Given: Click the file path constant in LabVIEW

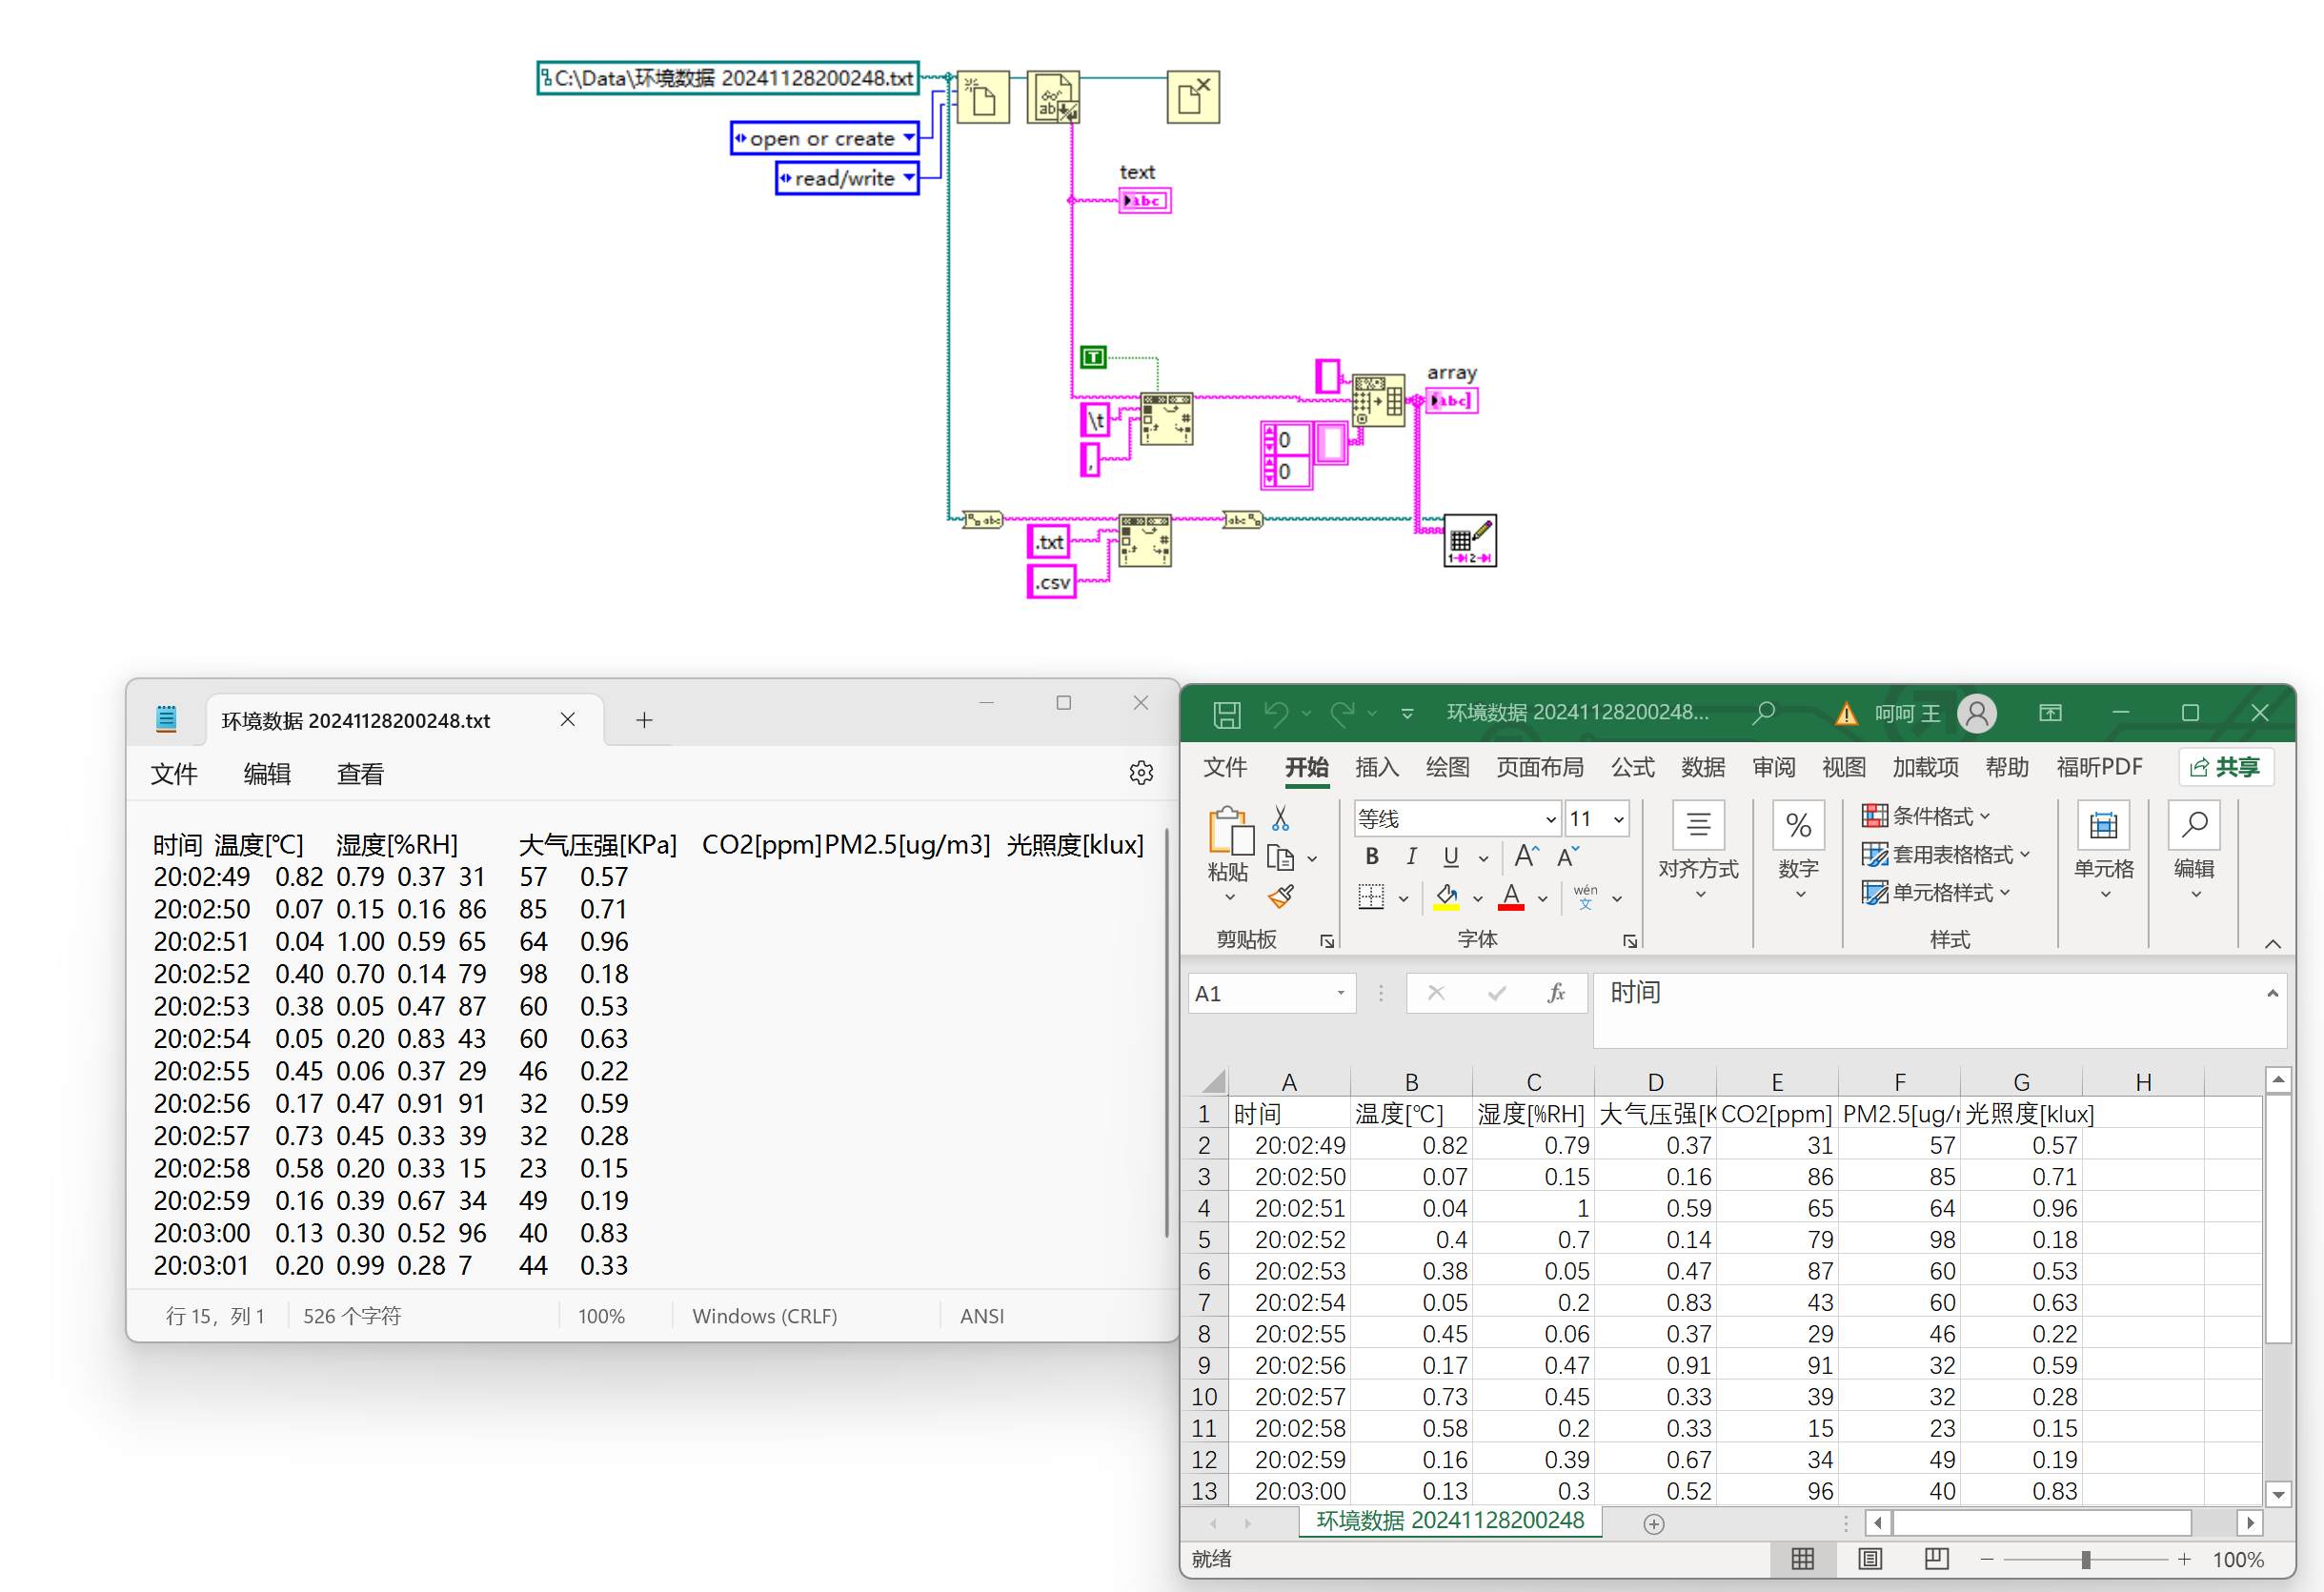Looking at the screenshot, I should point(728,78).
